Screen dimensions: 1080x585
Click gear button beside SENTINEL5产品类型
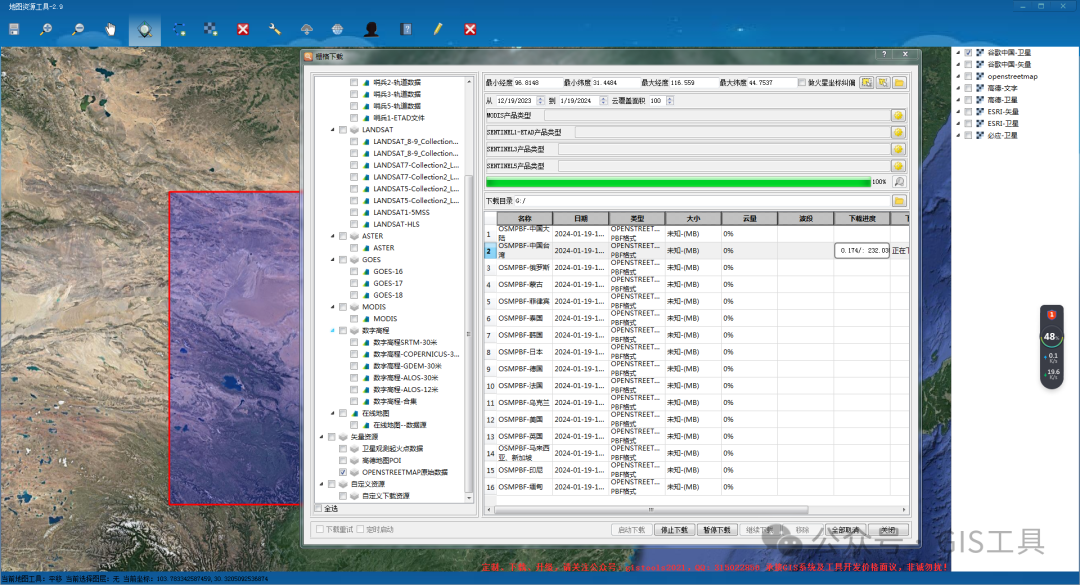[898, 166]
